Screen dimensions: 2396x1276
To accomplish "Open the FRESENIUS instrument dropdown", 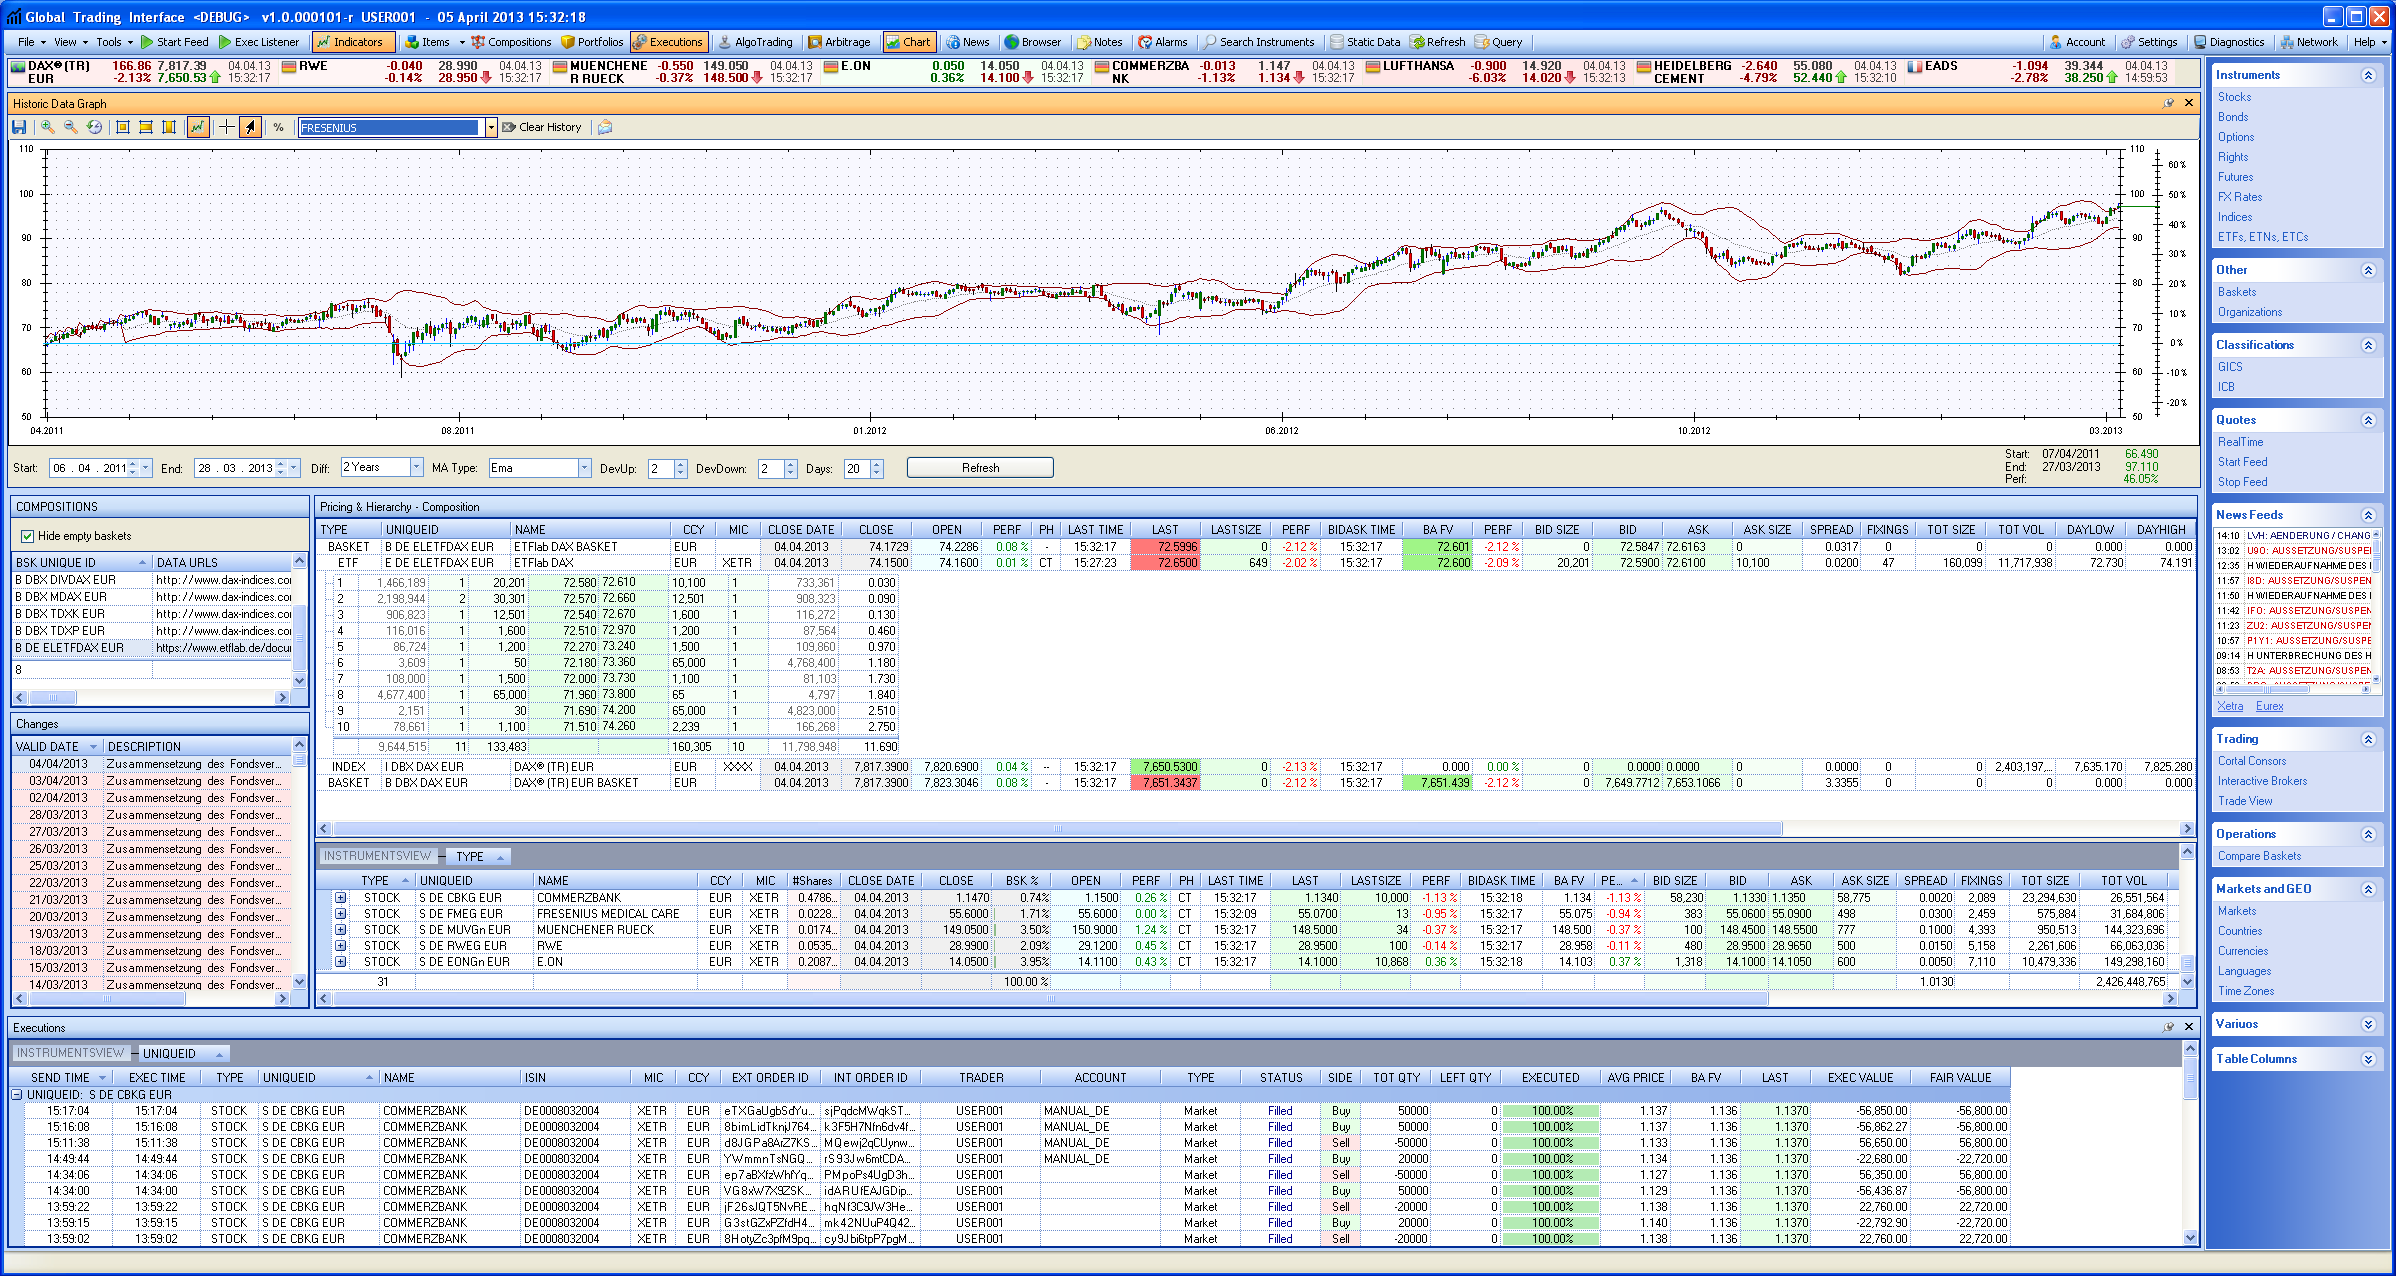I will pos(491,127).
